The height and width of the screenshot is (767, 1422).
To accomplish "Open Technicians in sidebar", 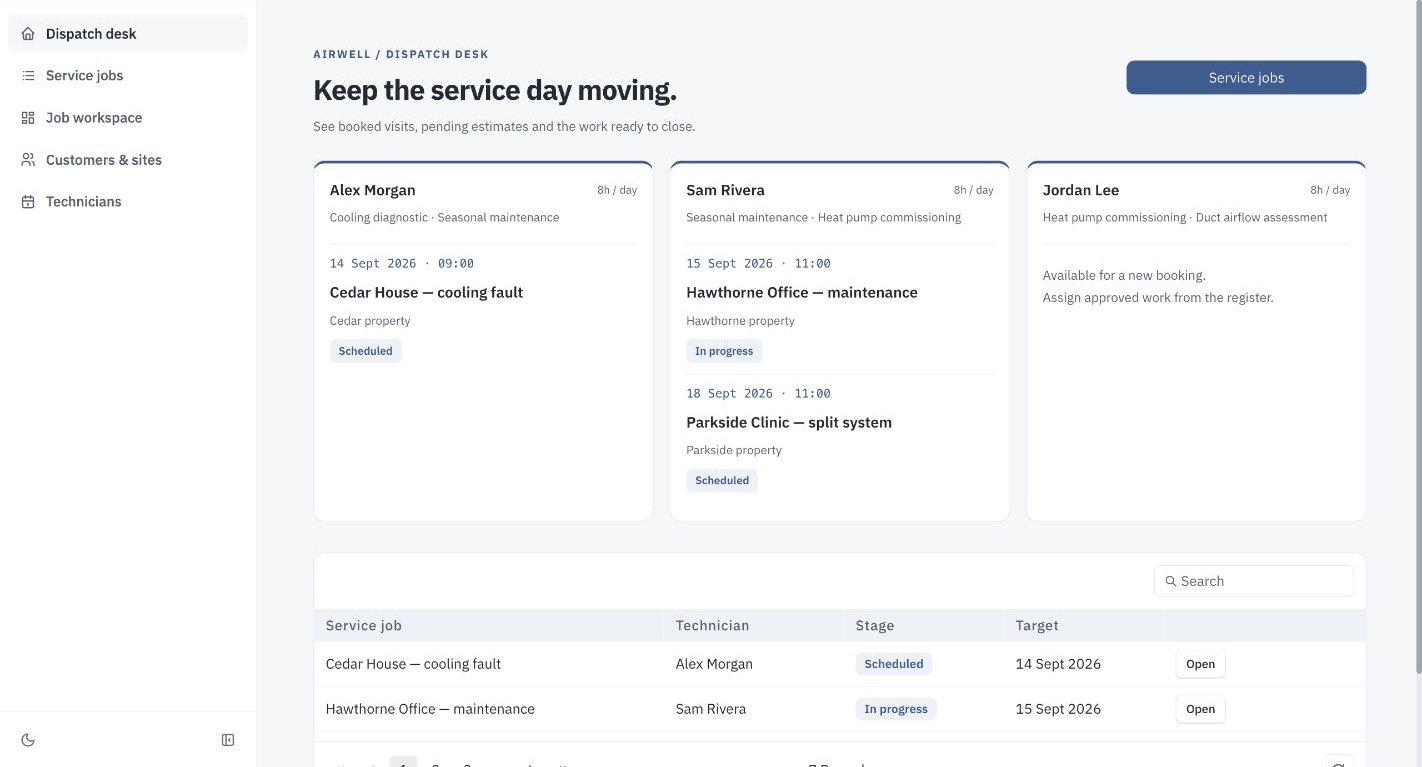I will 128,202.
